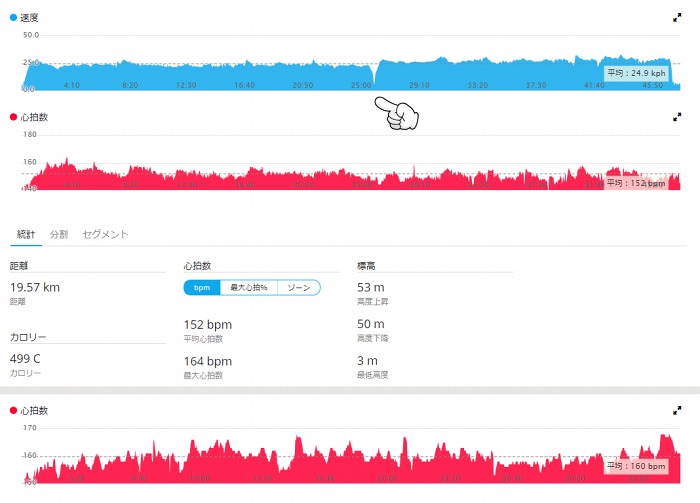Select the bpm heart rate unit

click(201, 287)
